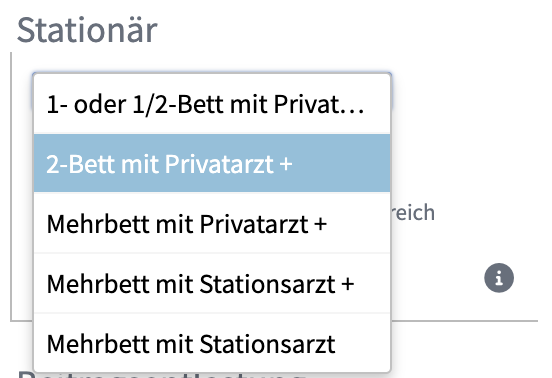Select the truncated first entry ending with ellipsis
The height and width of the screenshot is (378, 552).
click(x=212, y=105)
